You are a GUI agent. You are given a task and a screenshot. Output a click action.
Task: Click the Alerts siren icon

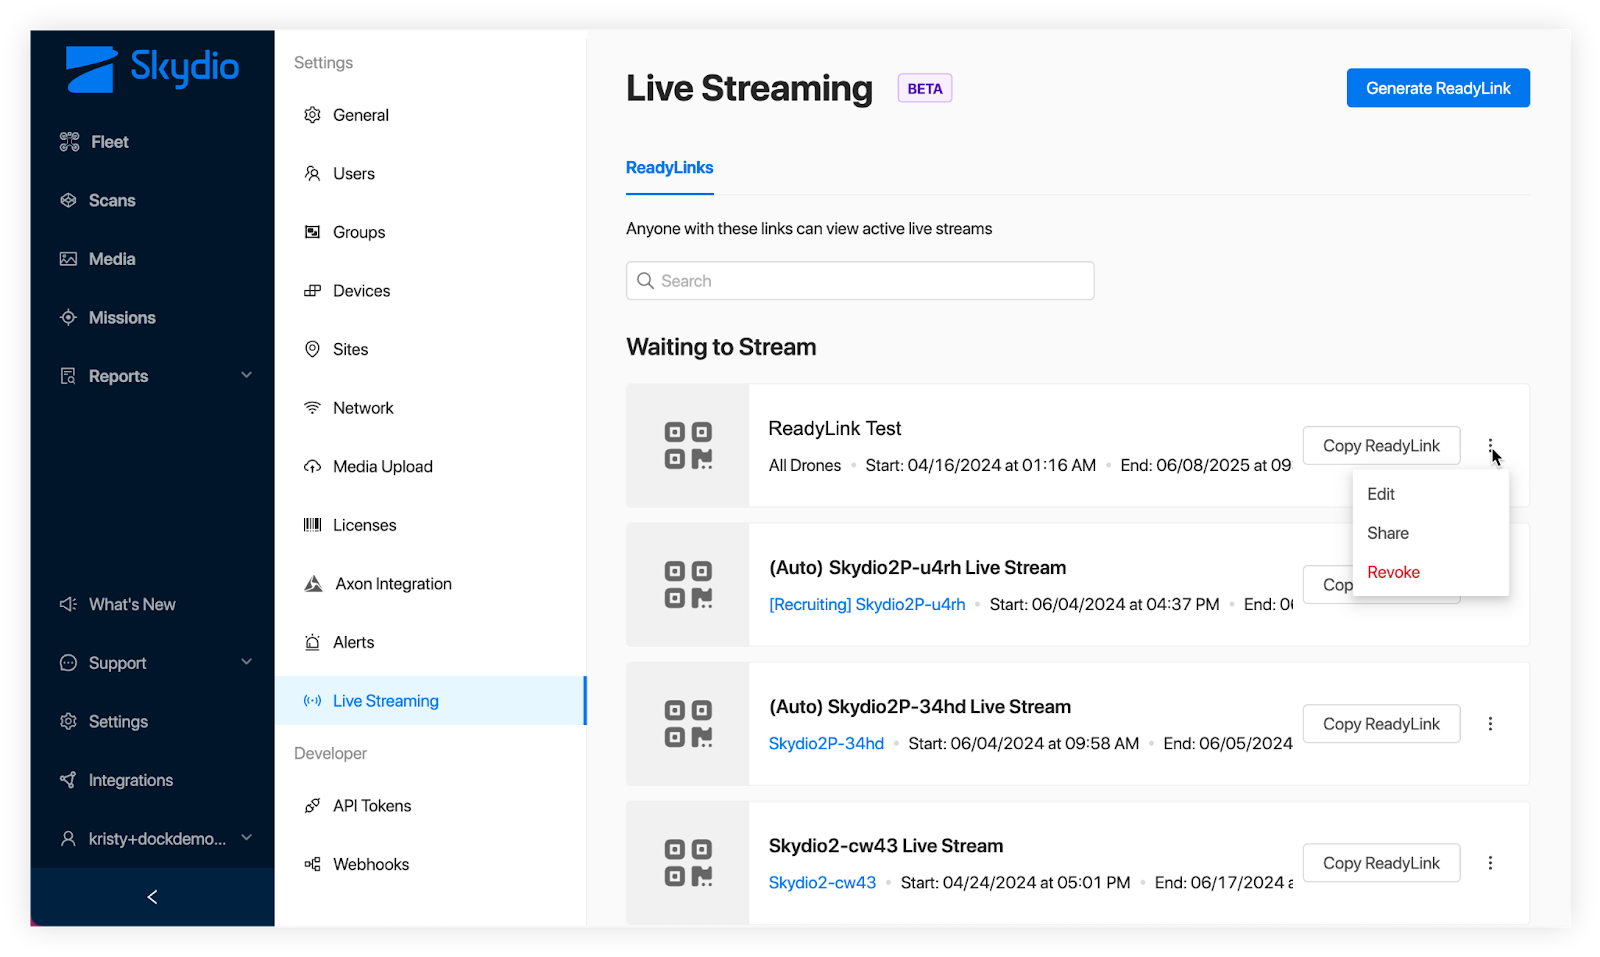[312, 643]
